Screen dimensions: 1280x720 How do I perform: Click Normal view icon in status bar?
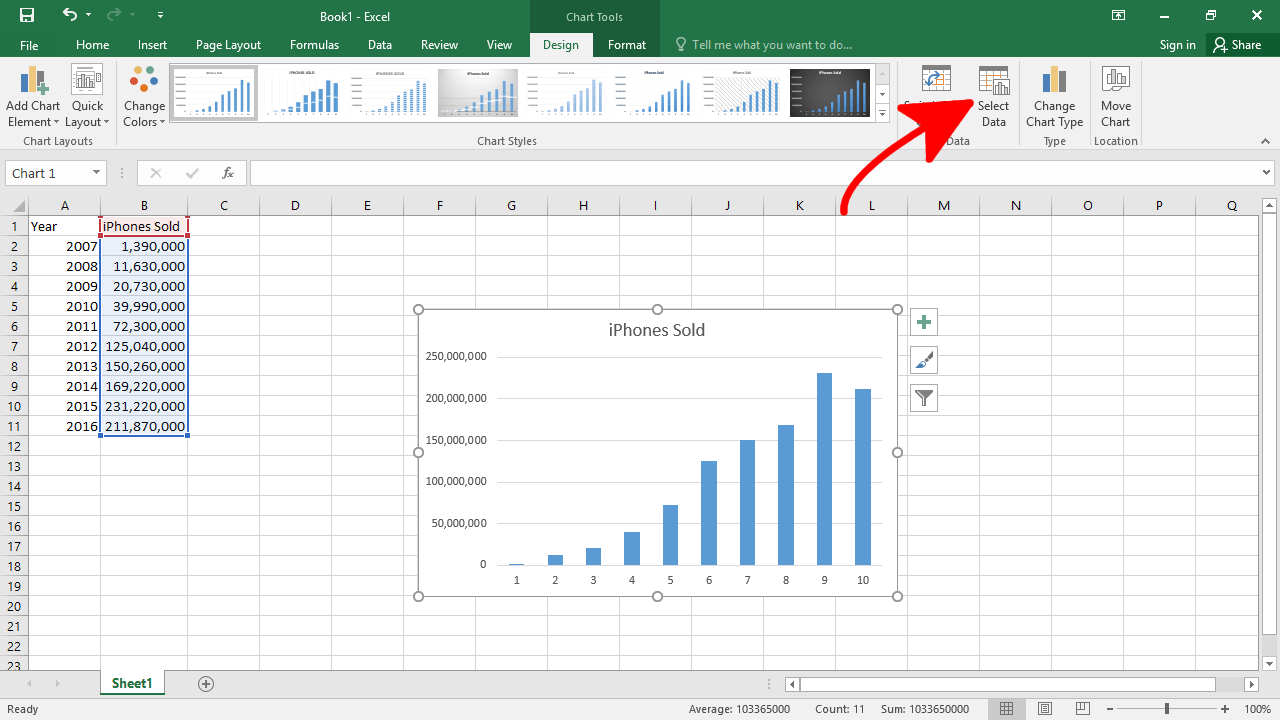click(1008, 709)
